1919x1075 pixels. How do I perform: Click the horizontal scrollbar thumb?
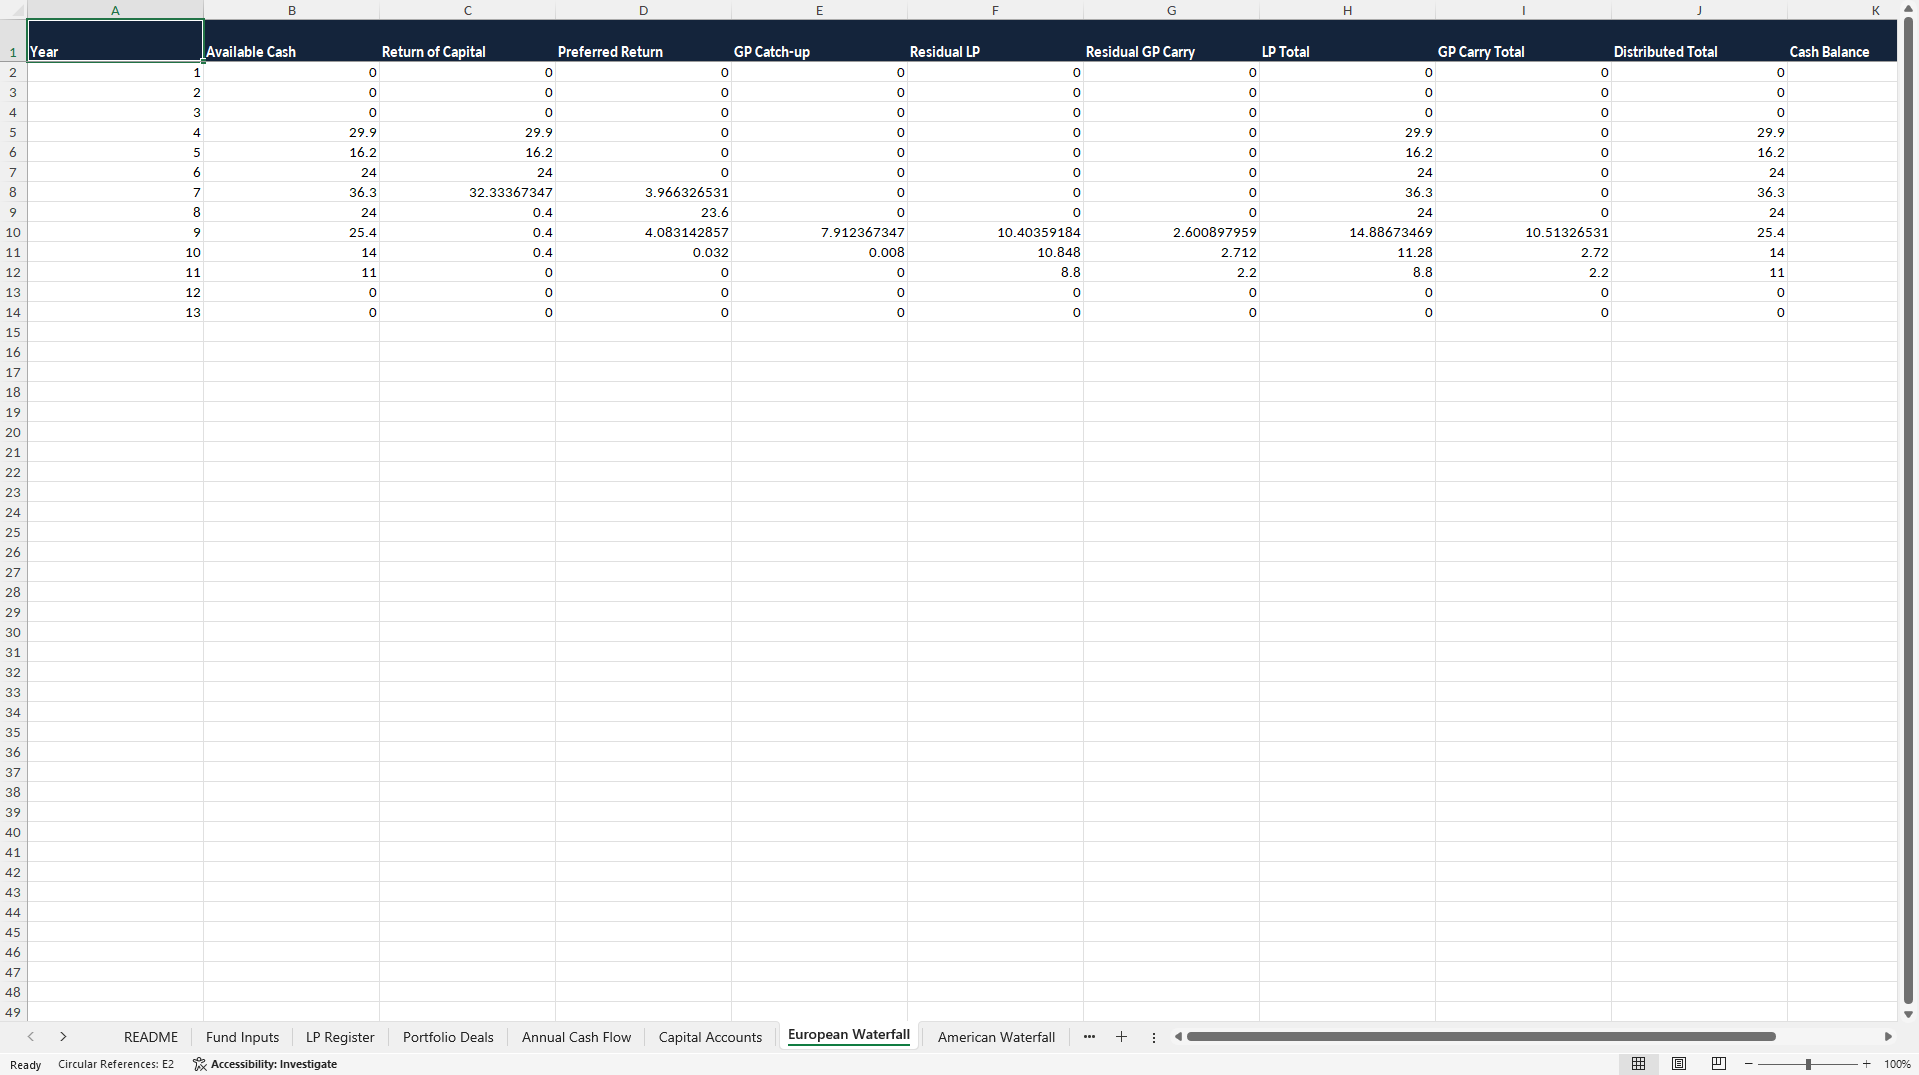1480,1037
